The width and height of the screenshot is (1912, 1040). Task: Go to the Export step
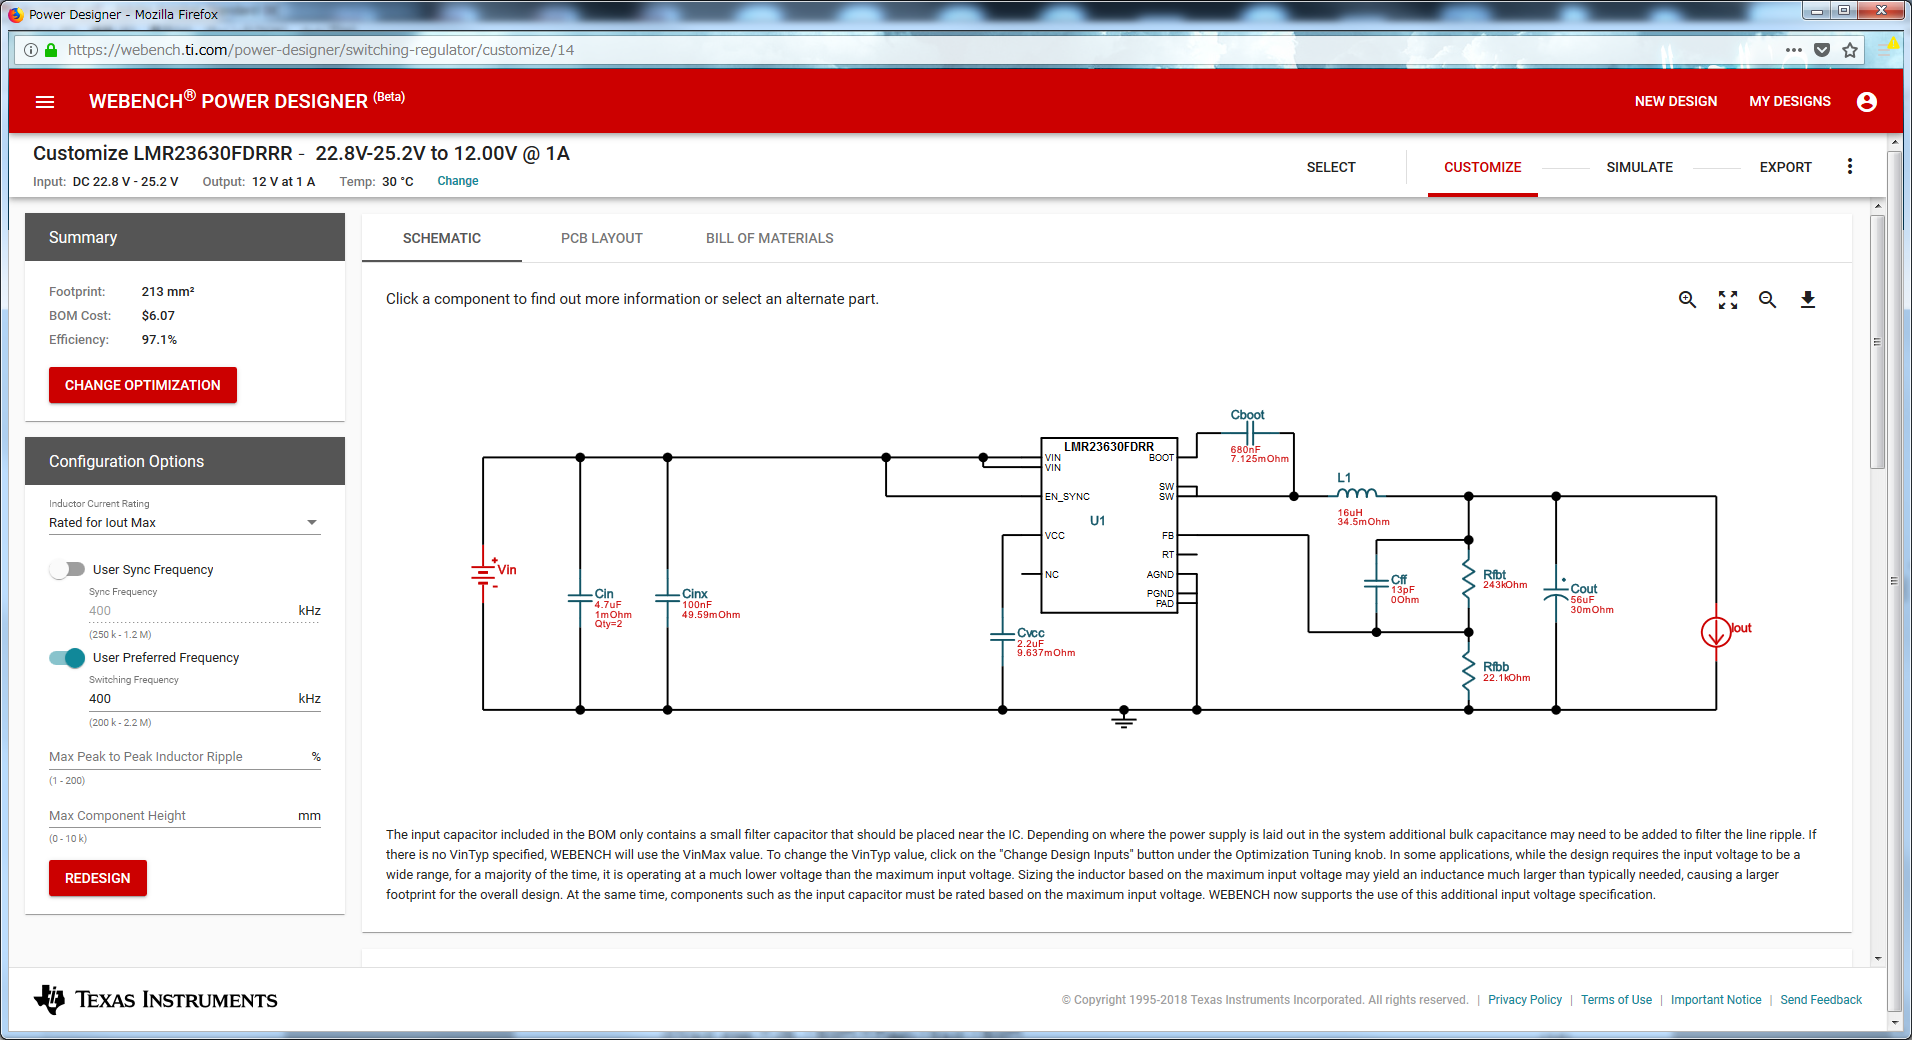tap(1786, 167)
